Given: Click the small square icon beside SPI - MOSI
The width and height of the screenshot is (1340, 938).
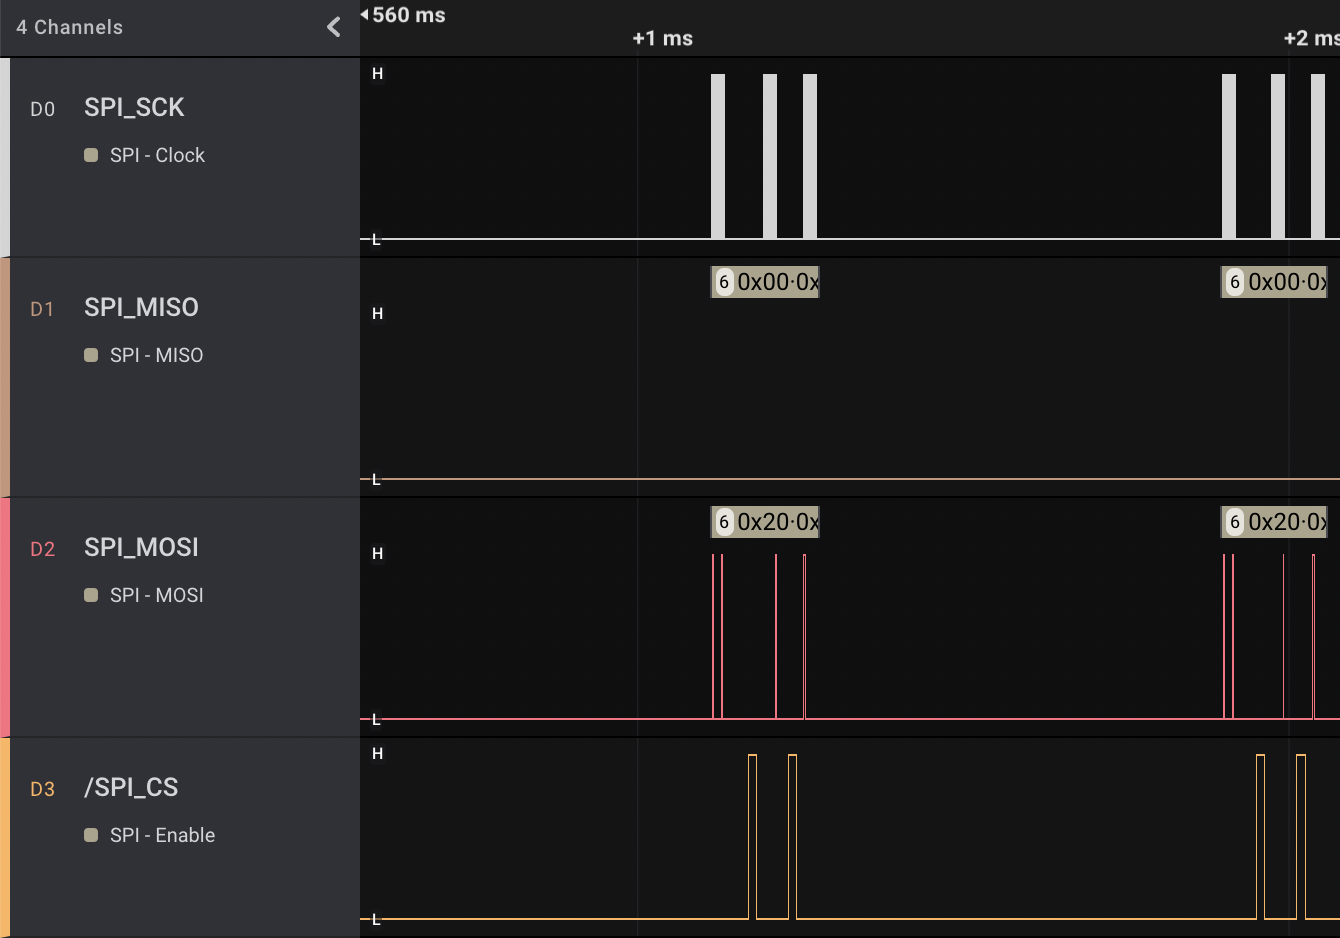Looking at the screenshot, I should pos(91,595).
